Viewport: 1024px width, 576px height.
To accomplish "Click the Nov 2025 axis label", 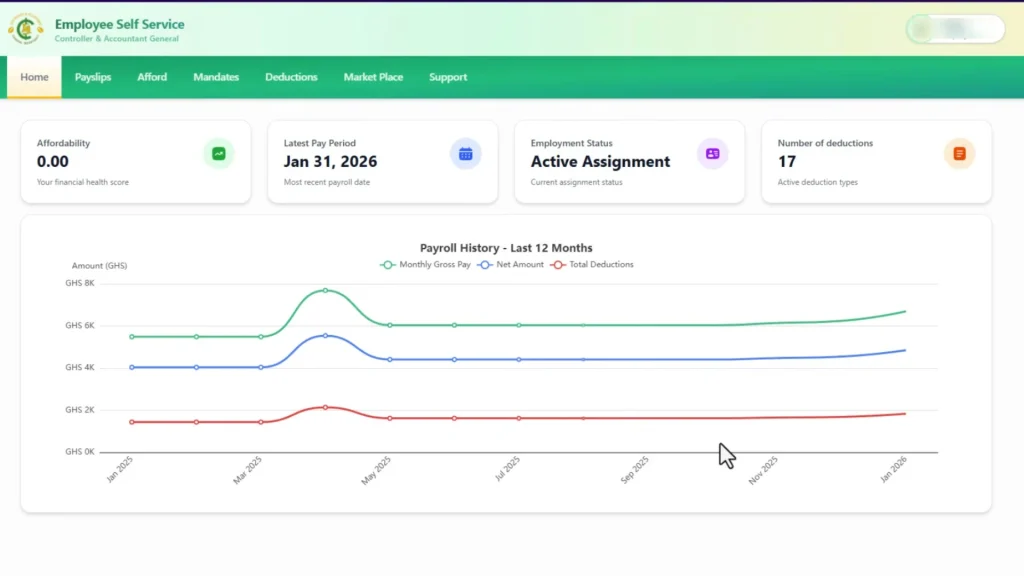I will pos(763,470).
